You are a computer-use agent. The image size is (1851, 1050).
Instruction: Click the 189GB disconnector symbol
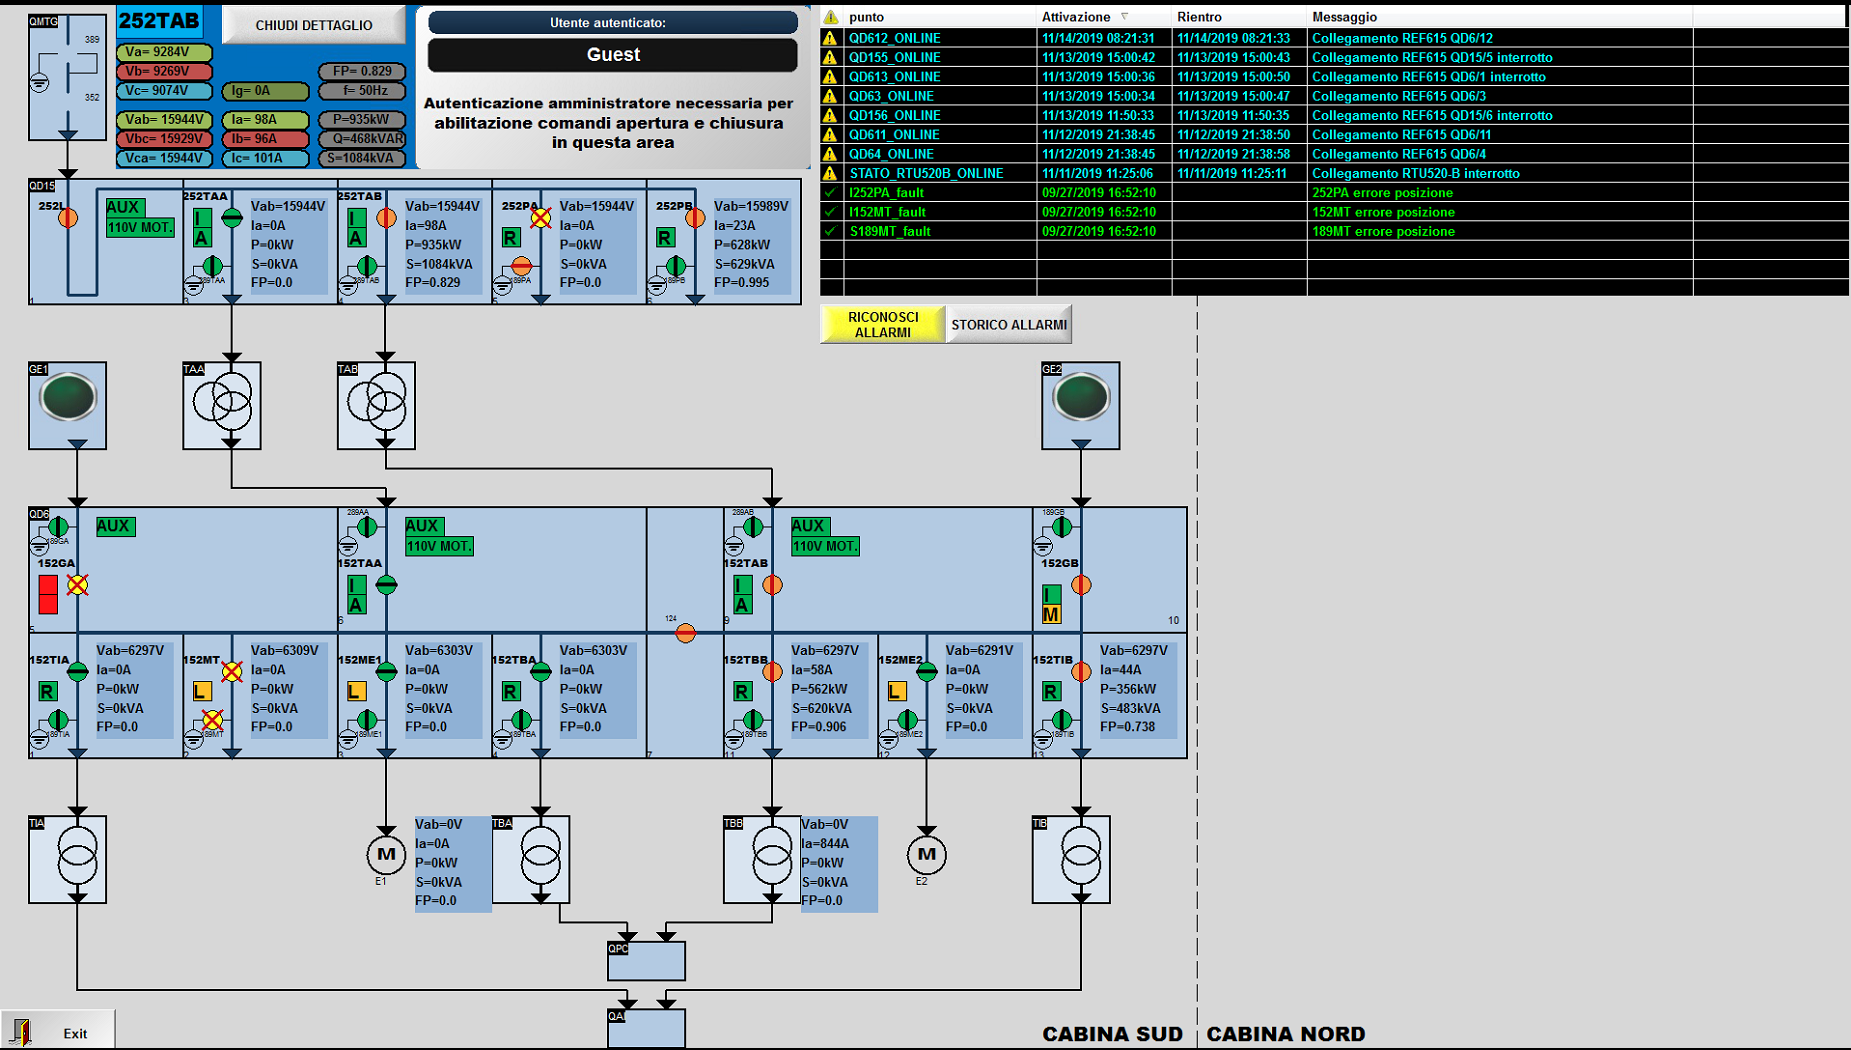(1062, 527)
